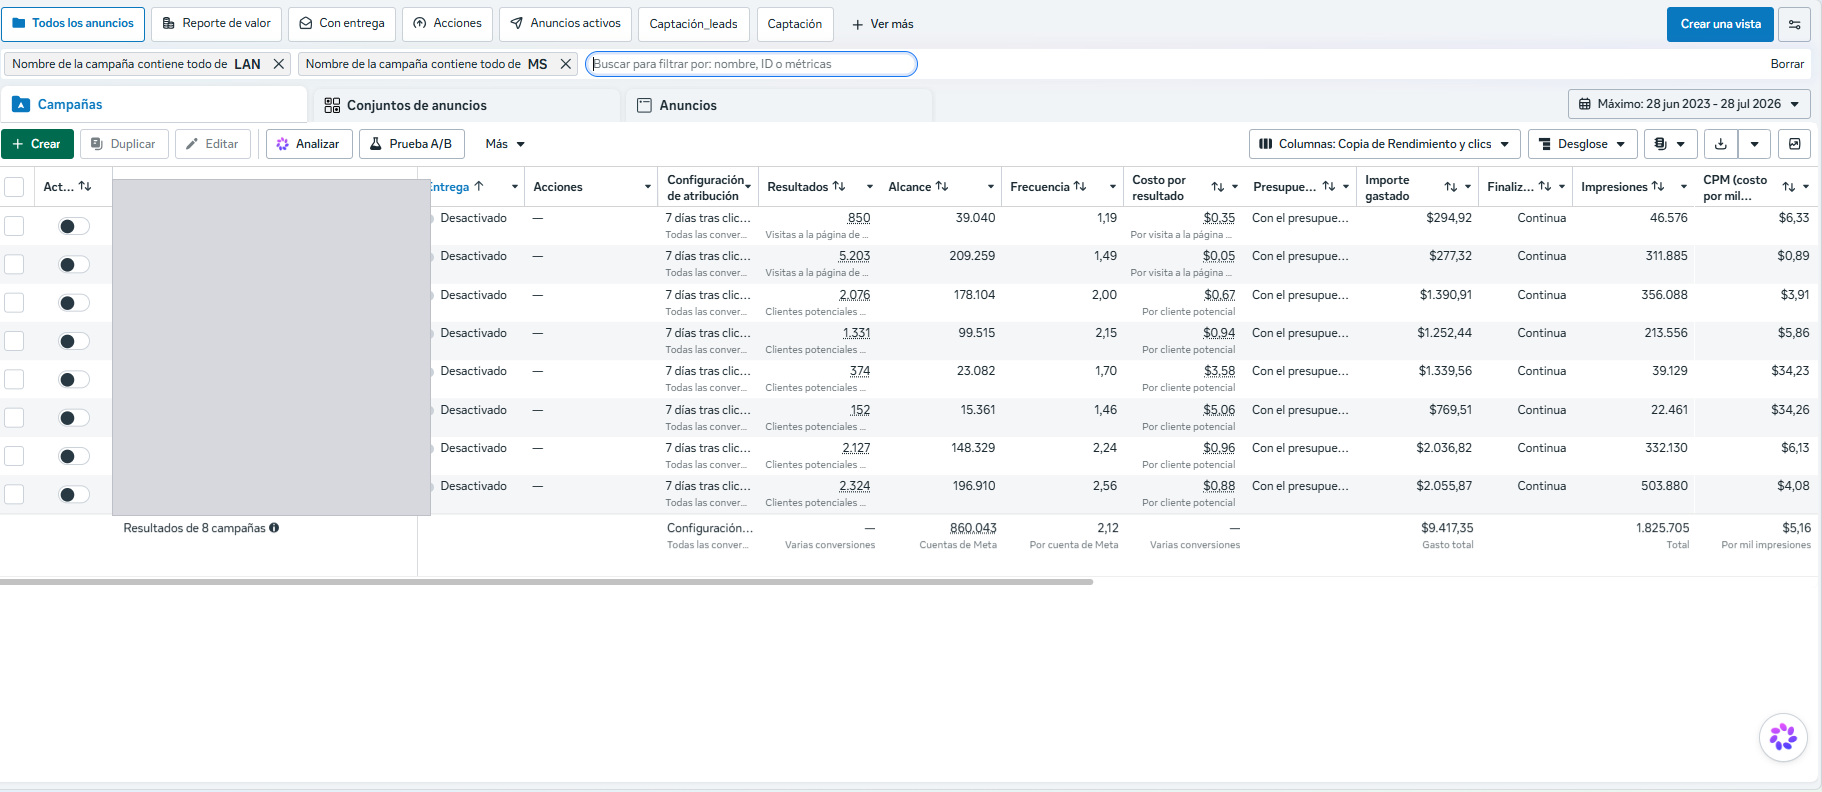Open the date range dropdown
1822x792 pixels.
[x=1689, y=104]
